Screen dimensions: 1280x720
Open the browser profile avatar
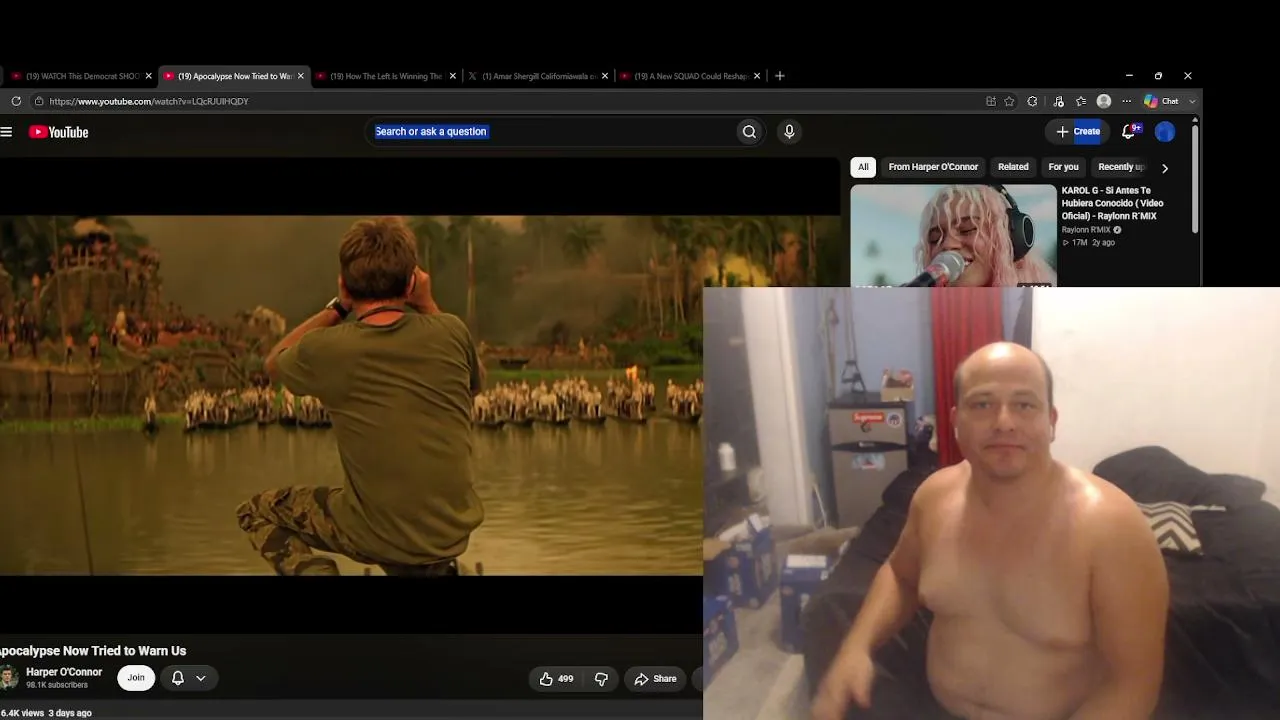(1104, 101)
